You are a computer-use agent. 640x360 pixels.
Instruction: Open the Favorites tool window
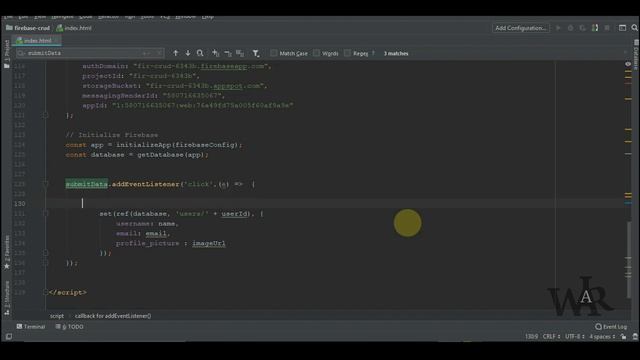point(7,253)
